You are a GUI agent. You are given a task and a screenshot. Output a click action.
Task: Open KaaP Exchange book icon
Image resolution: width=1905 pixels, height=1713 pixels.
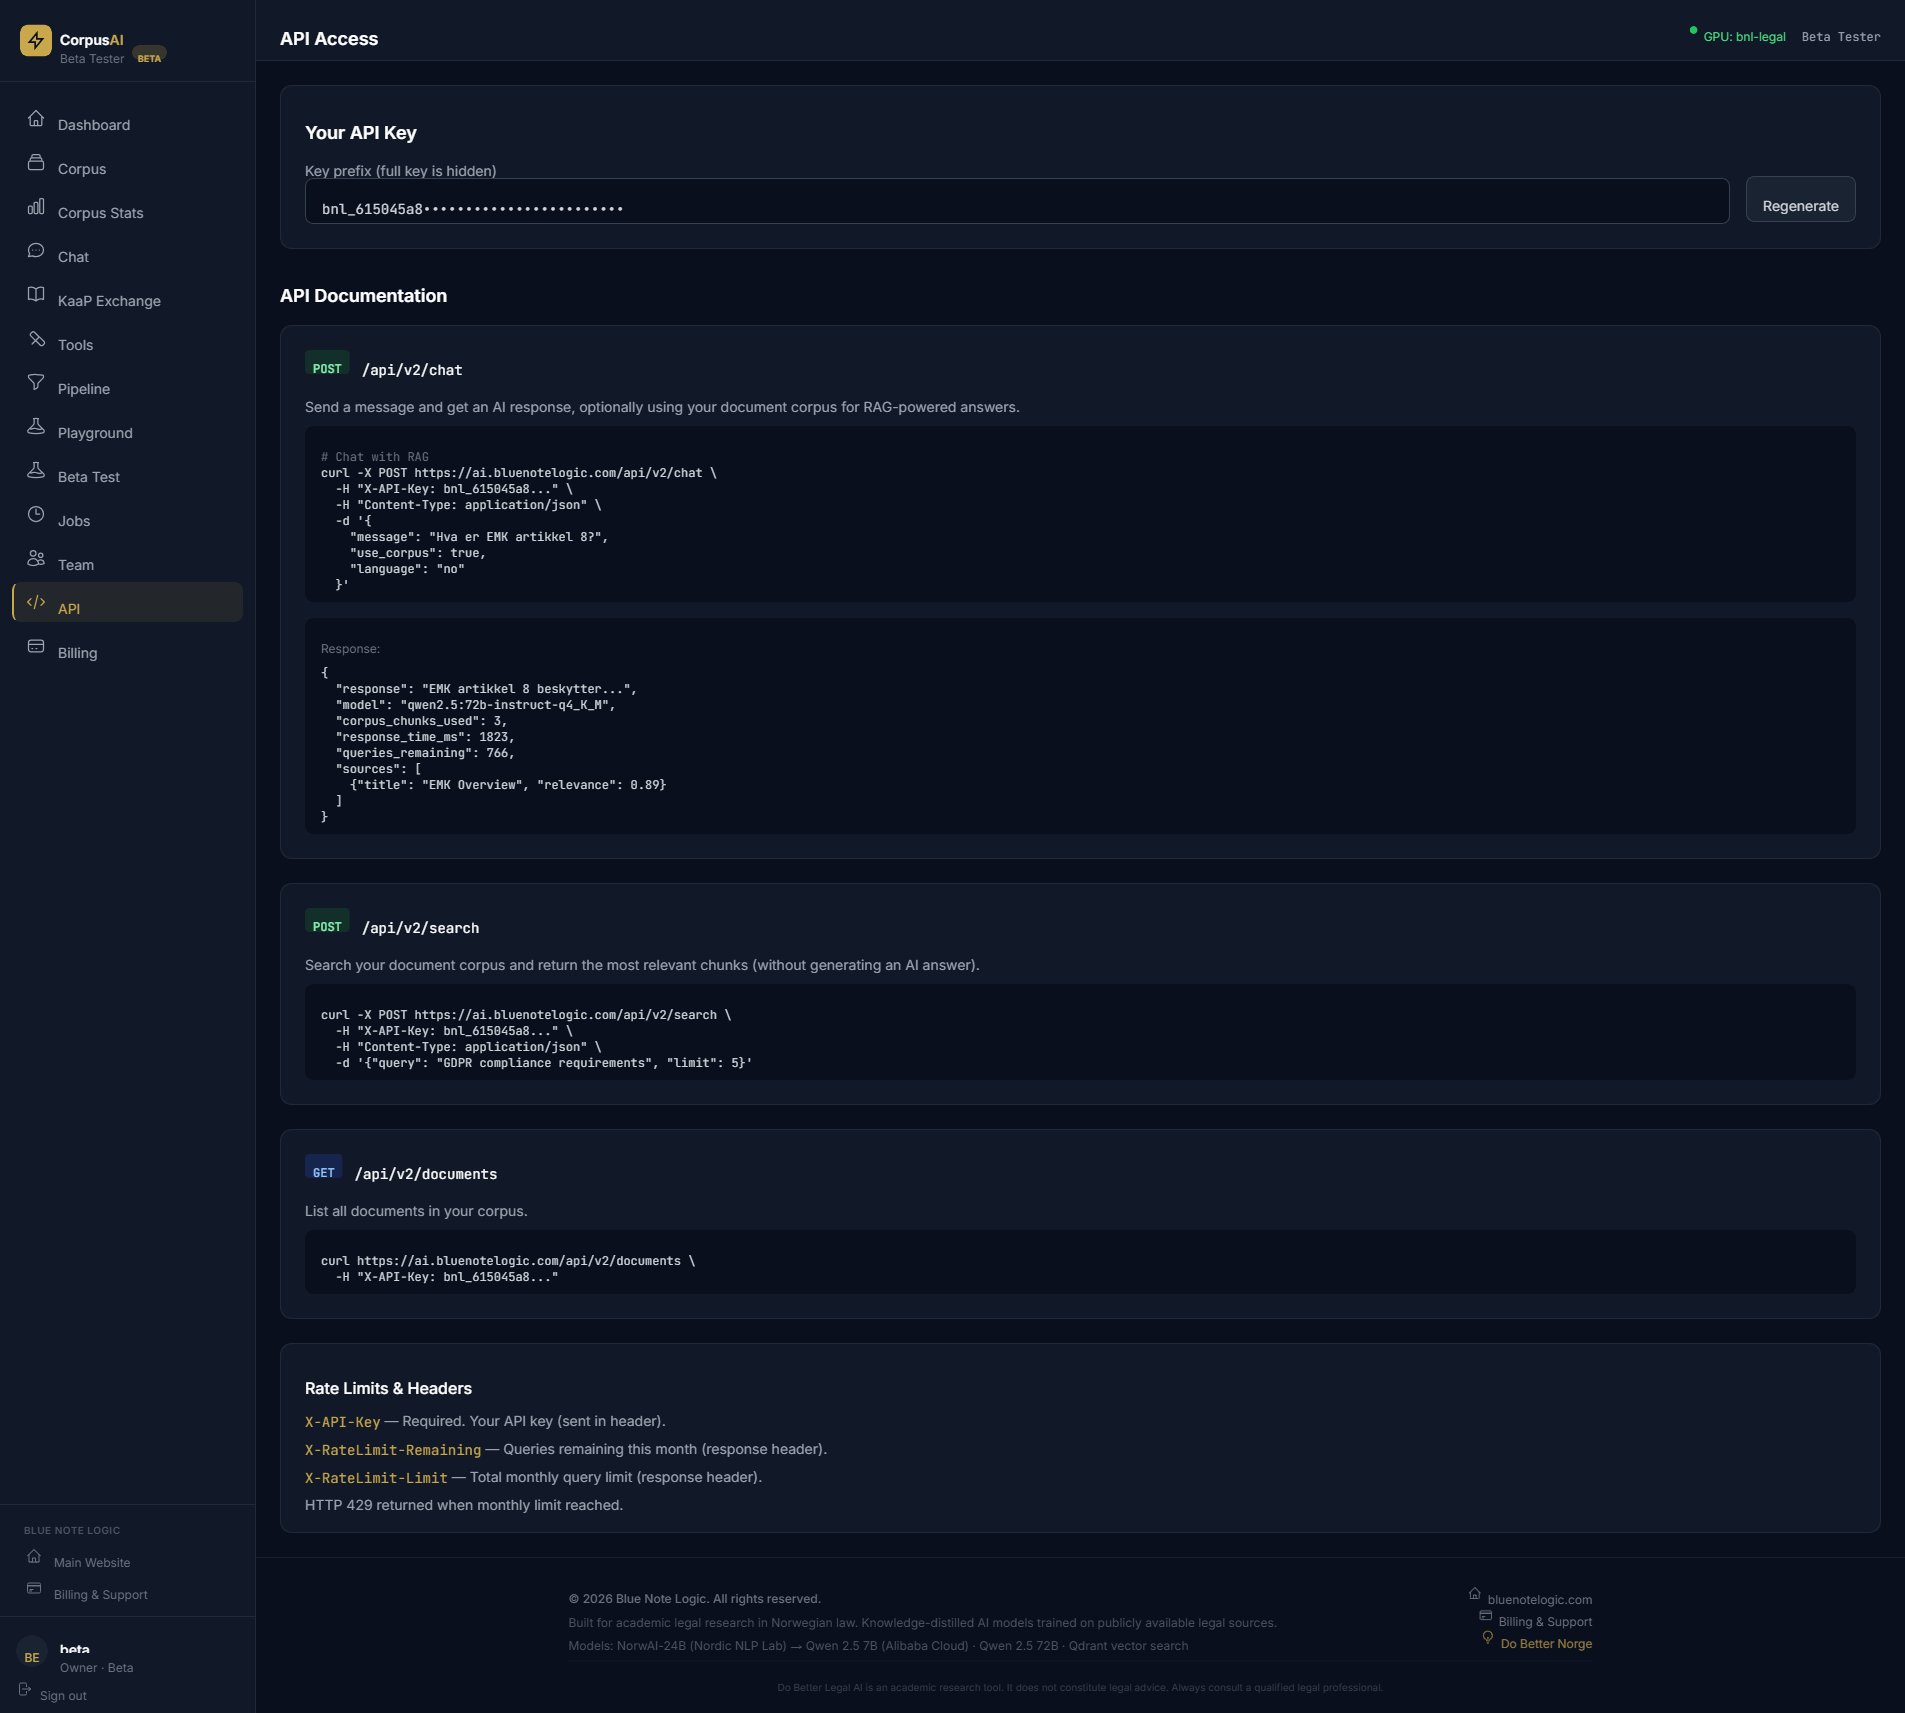coord(36,295)
